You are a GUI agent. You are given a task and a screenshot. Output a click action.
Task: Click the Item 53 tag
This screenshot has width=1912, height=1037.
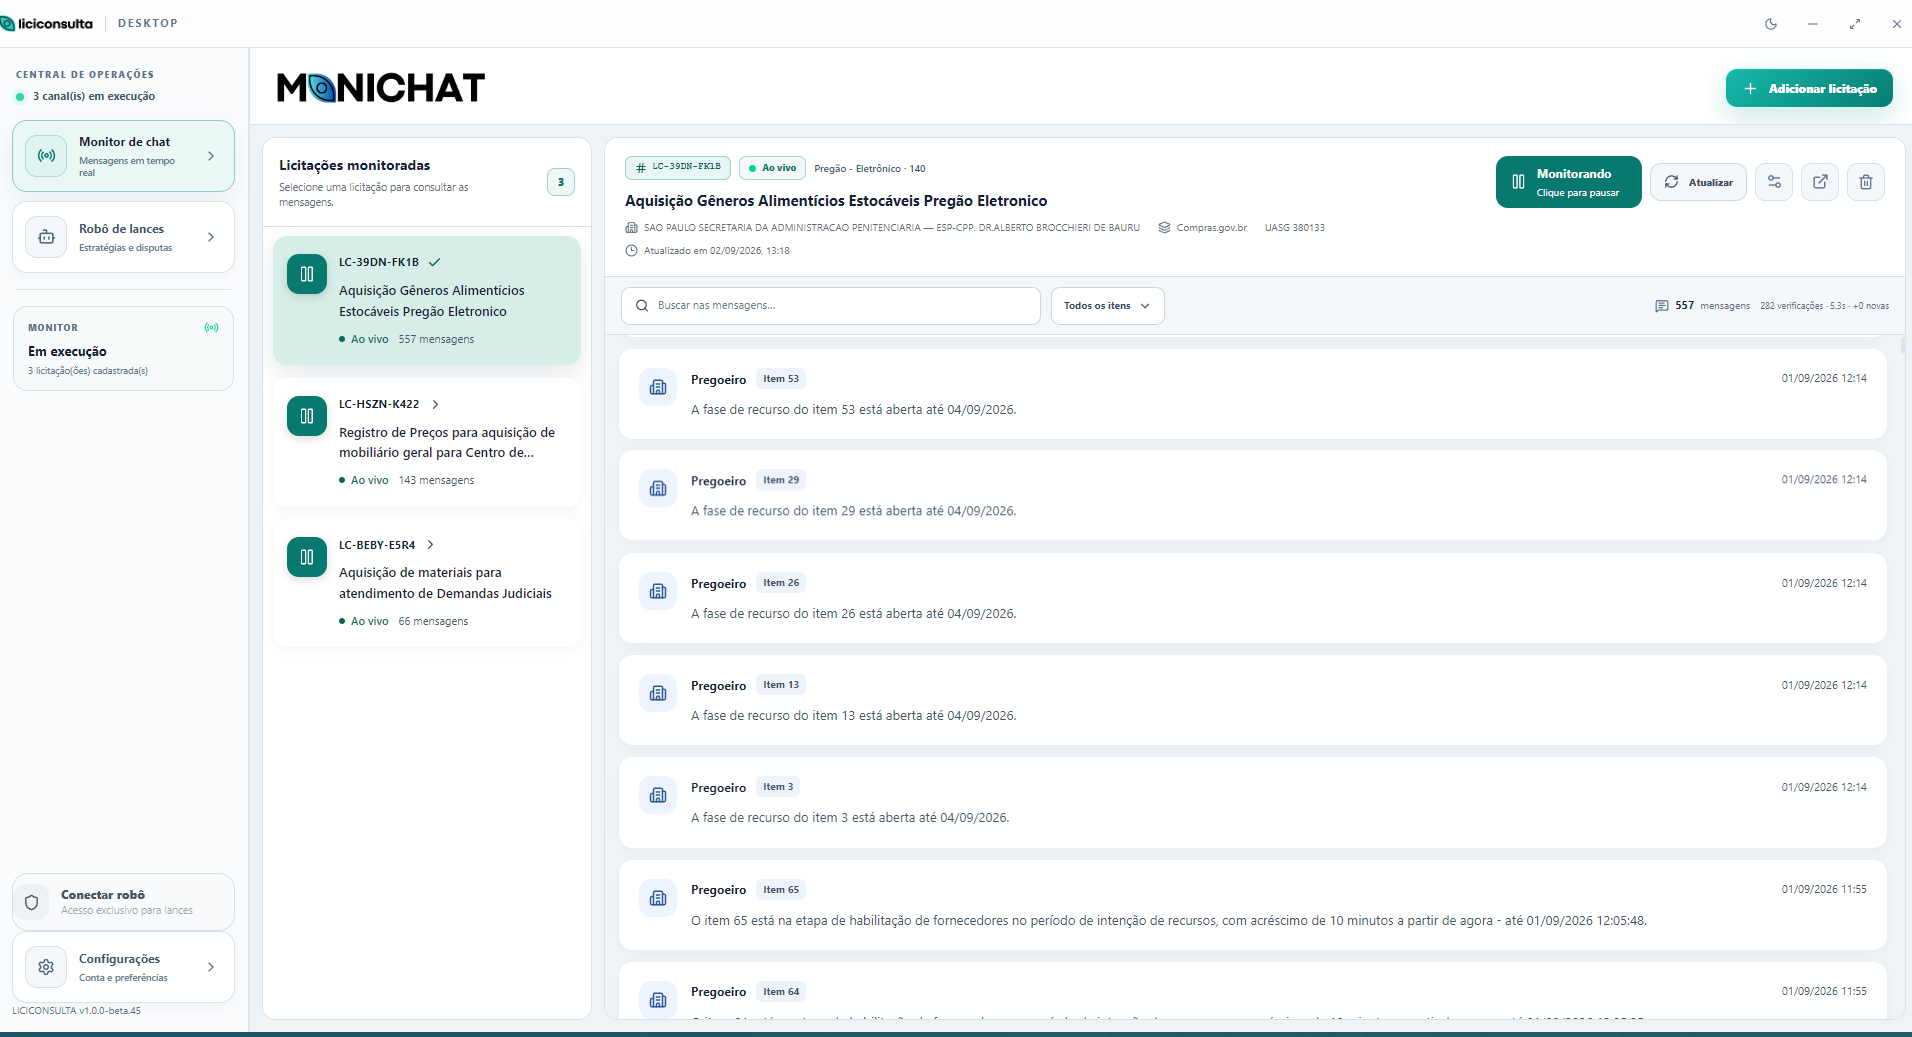pos(781,379)
